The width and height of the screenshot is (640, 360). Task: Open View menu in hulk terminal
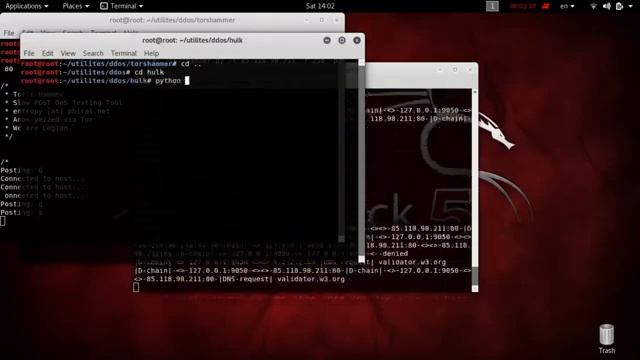(x=68, y=53)
